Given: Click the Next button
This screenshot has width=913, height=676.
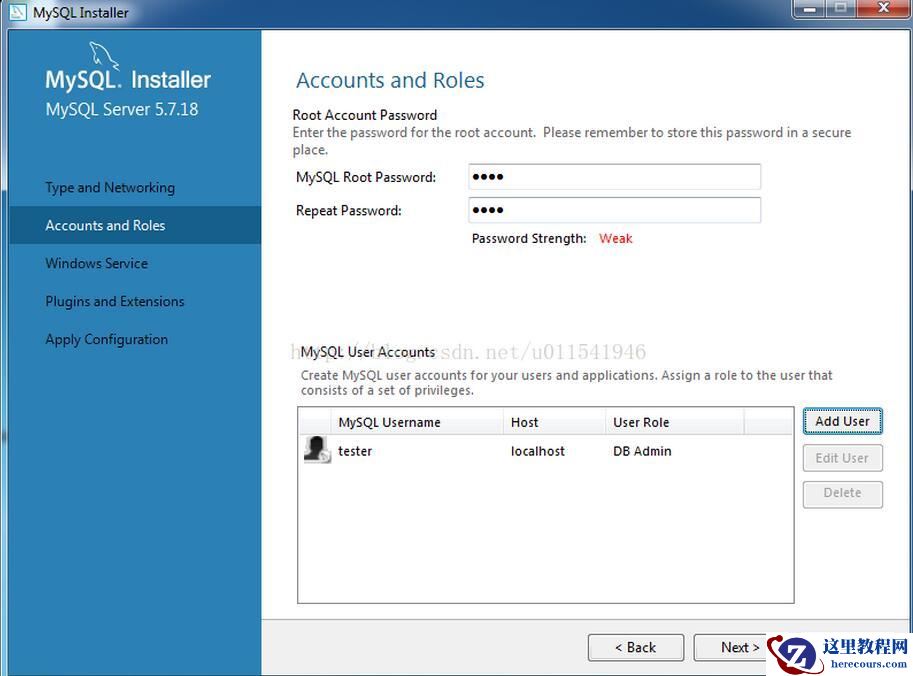Looking at the screenshot, I should (736, 647).
